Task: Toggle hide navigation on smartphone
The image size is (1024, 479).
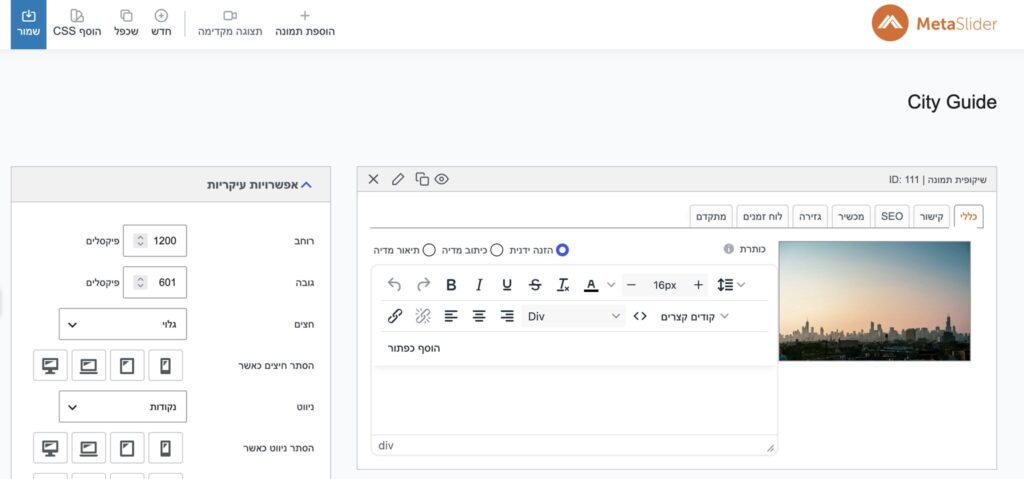Action: point(165,448)
